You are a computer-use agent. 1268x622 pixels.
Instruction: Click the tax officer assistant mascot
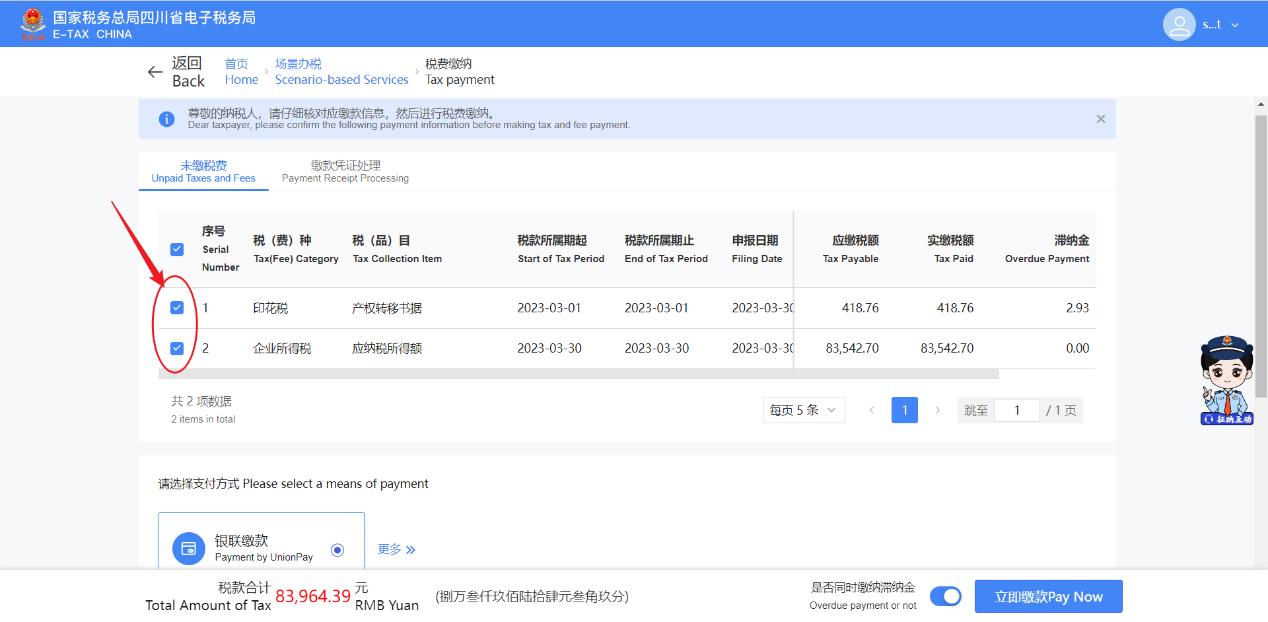tap(1226, 380)
